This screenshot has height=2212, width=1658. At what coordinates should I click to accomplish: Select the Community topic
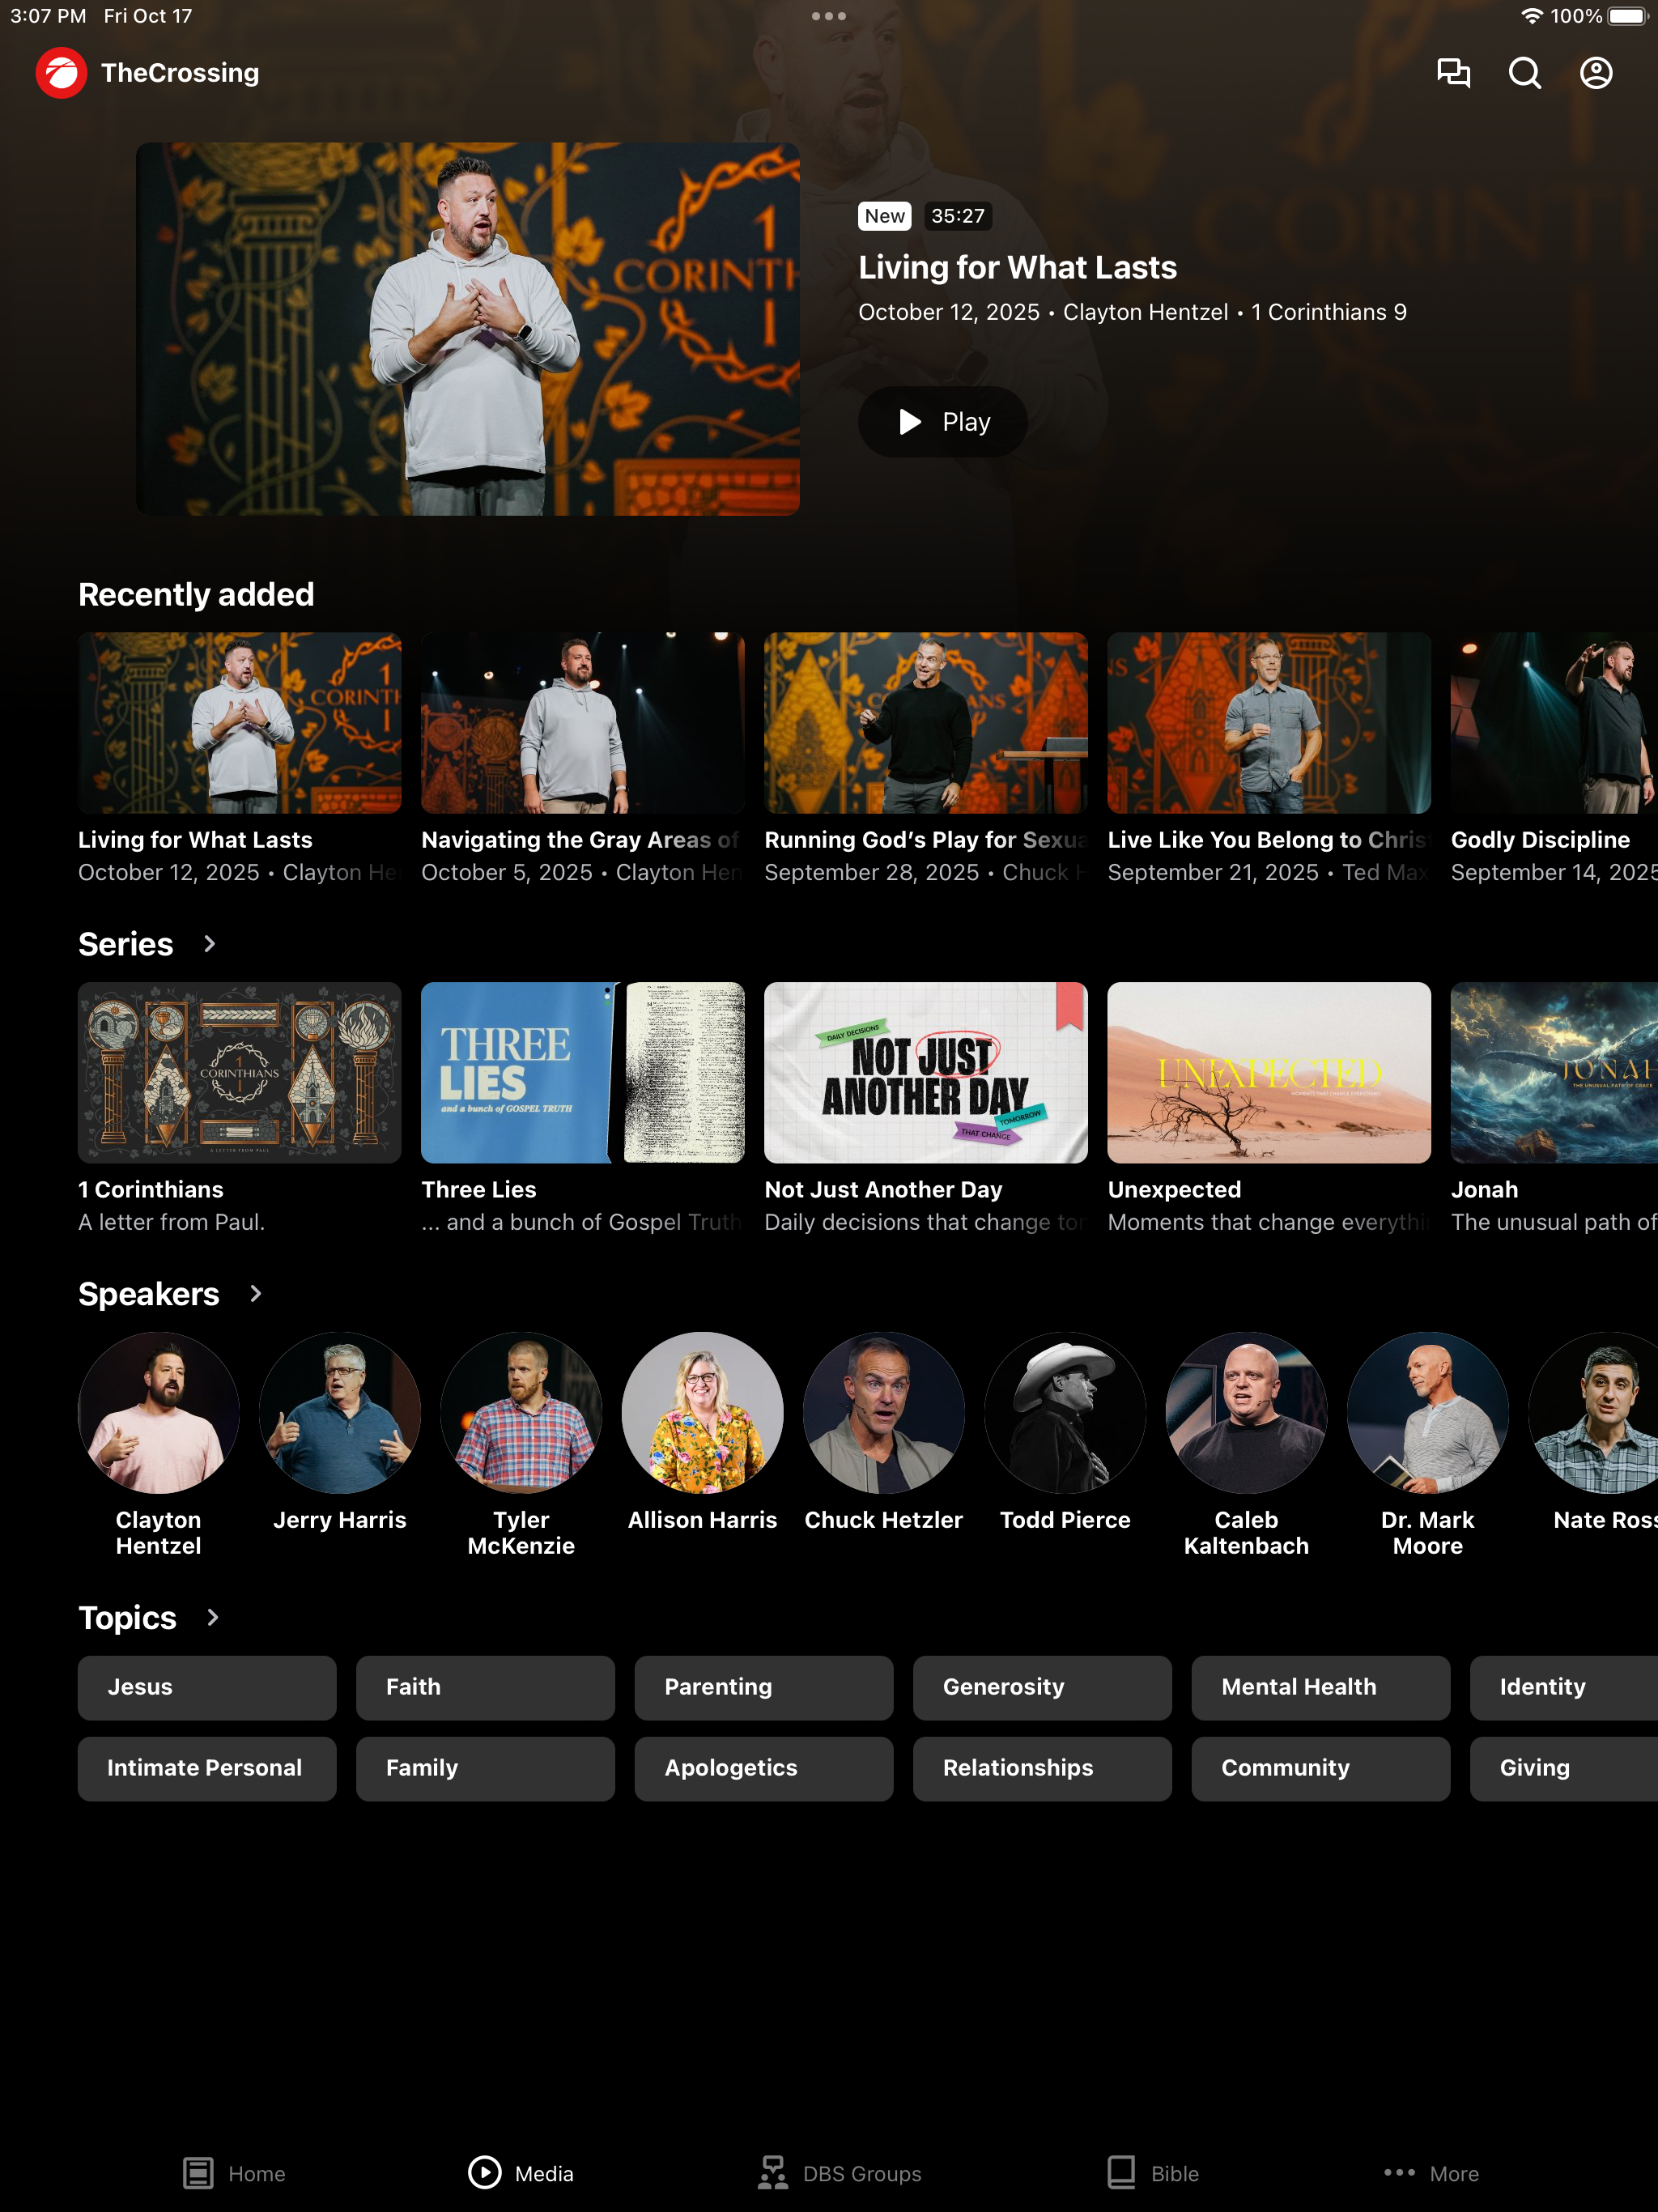click(1321, 1769)
